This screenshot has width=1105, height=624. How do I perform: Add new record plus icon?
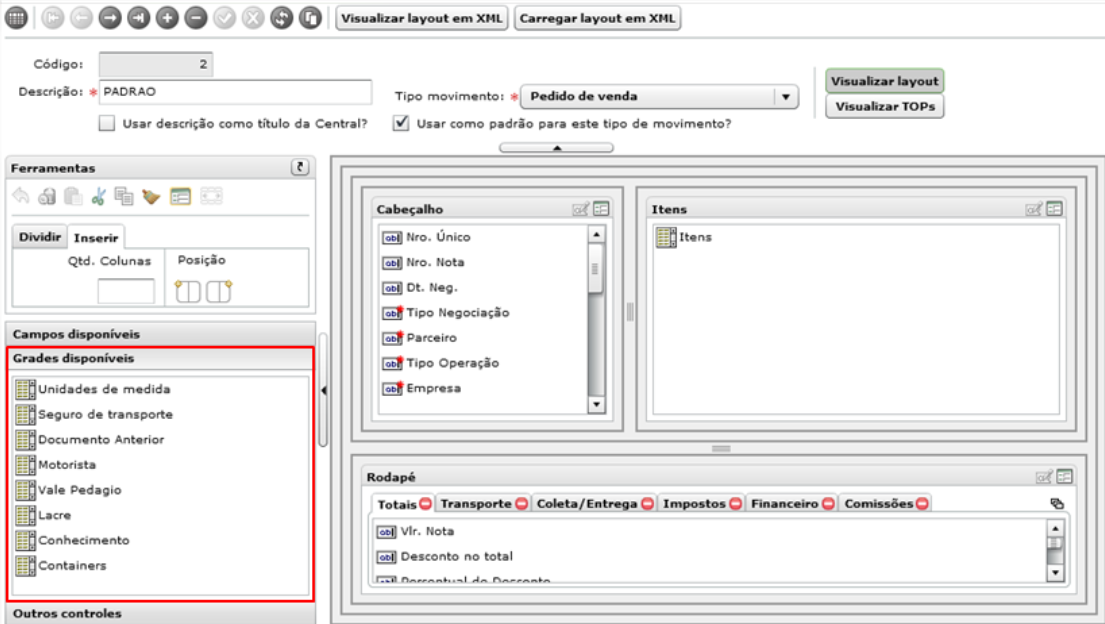tap(167, 18)
